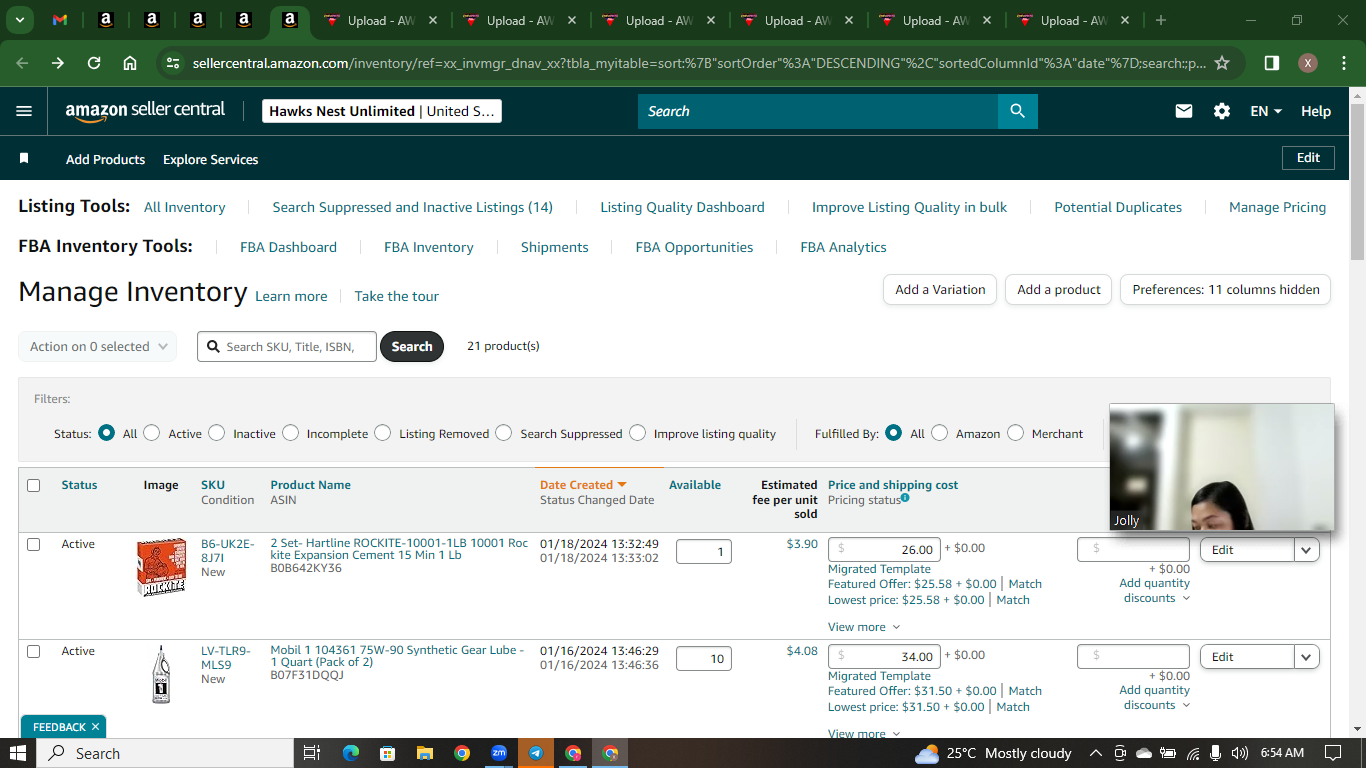Expand the Edit arrow for the Rockite listing
1366x768 pixels.
coord(1307,549)
